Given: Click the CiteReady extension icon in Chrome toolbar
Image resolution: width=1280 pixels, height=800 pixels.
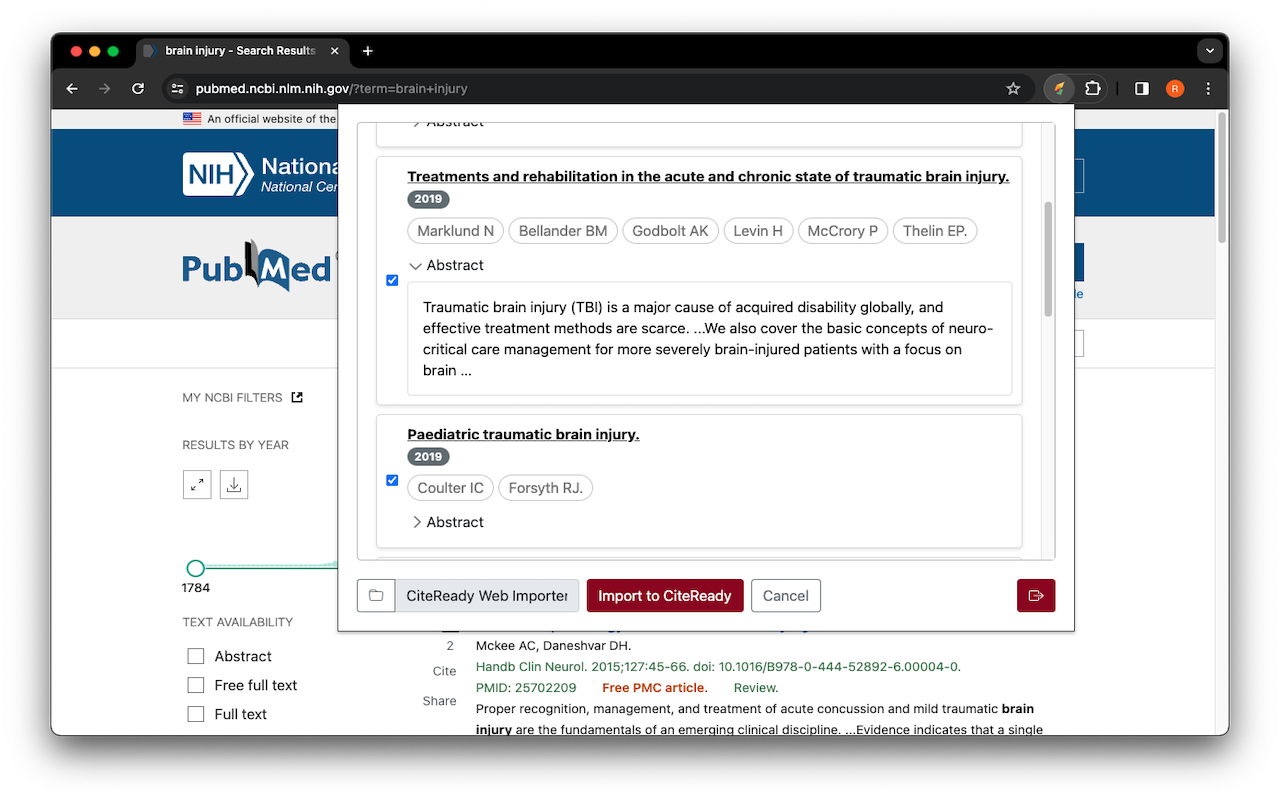Looking at the screenshot, I should pos(1059,88).
